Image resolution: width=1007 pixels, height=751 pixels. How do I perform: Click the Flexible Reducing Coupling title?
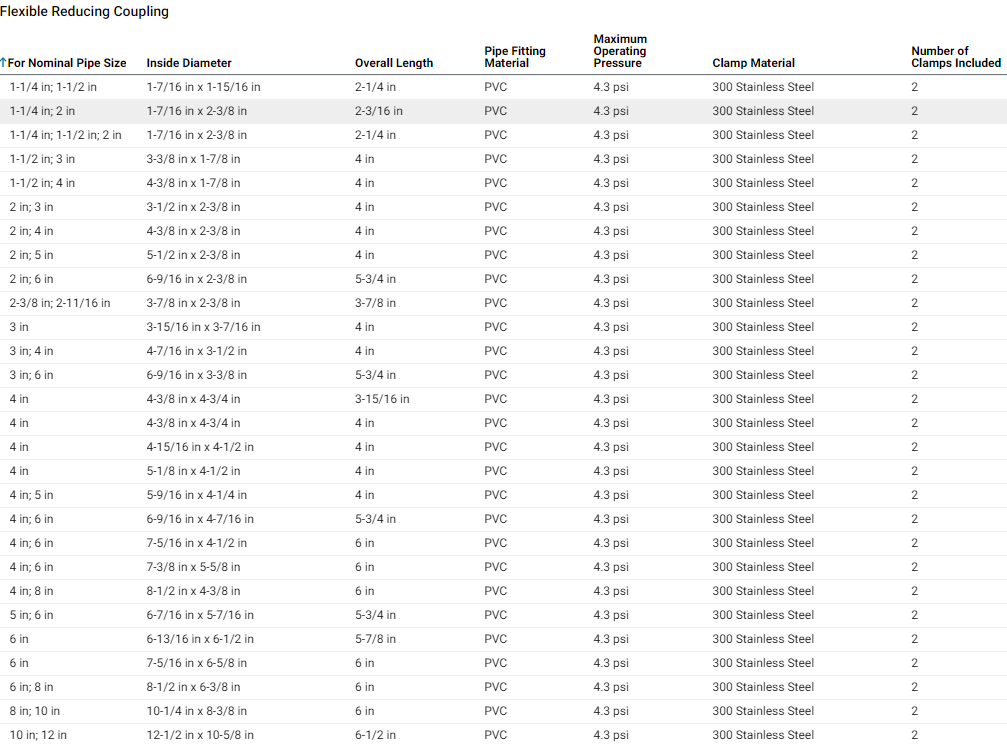click(x=84, y=12)
